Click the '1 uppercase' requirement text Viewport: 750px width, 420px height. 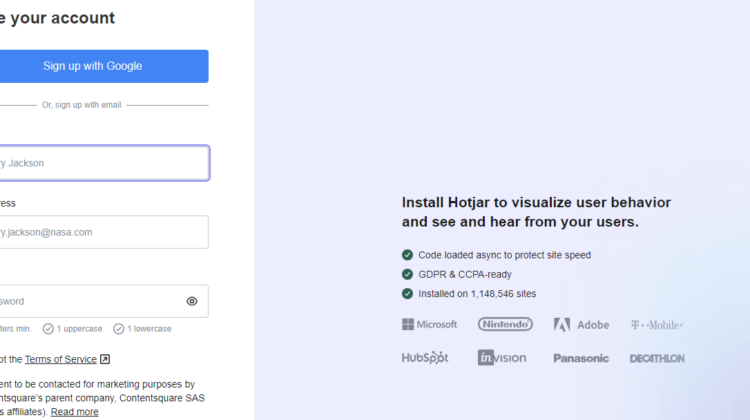tap(79, 329)
